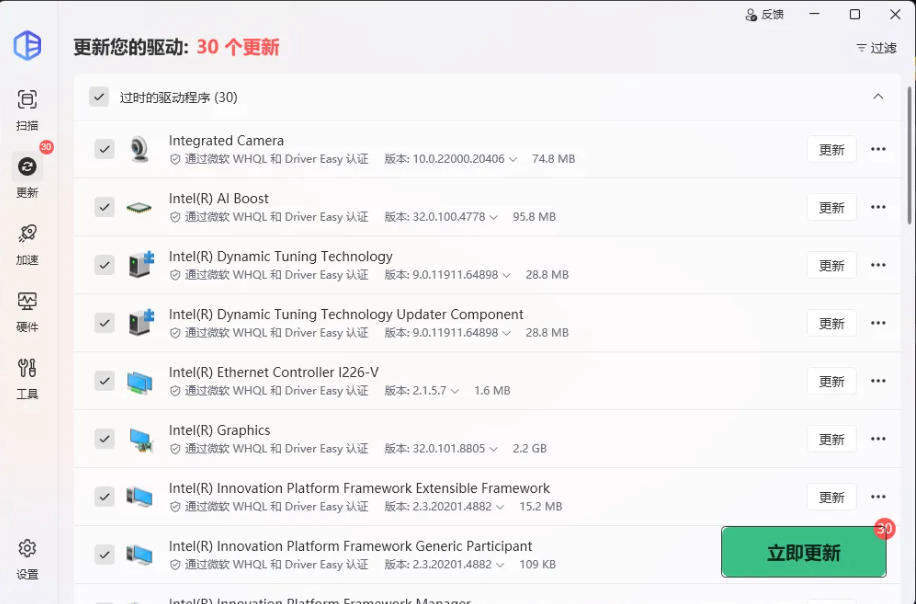
Task: Update the Extensible Framework driver
Action: [x=832, y=497]
